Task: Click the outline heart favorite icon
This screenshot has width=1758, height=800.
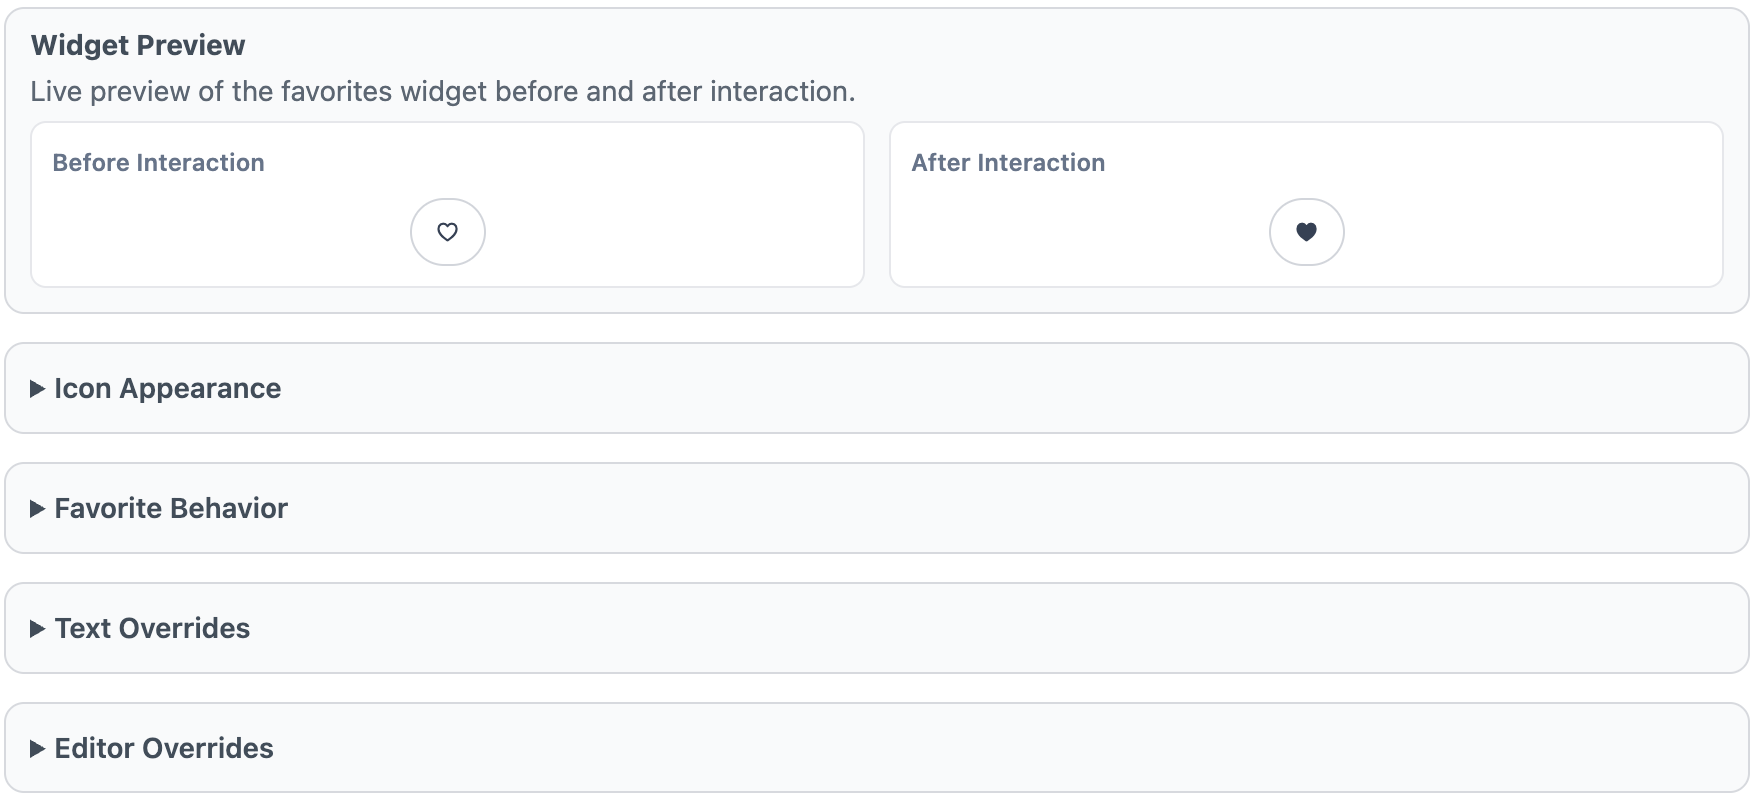Action: tap(448, 232)
